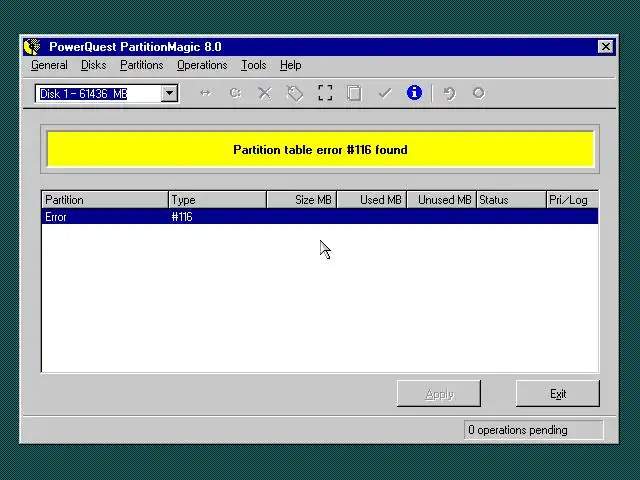Click the Check partition checkmark icon
640x480 pixels.
coord(384,93)
